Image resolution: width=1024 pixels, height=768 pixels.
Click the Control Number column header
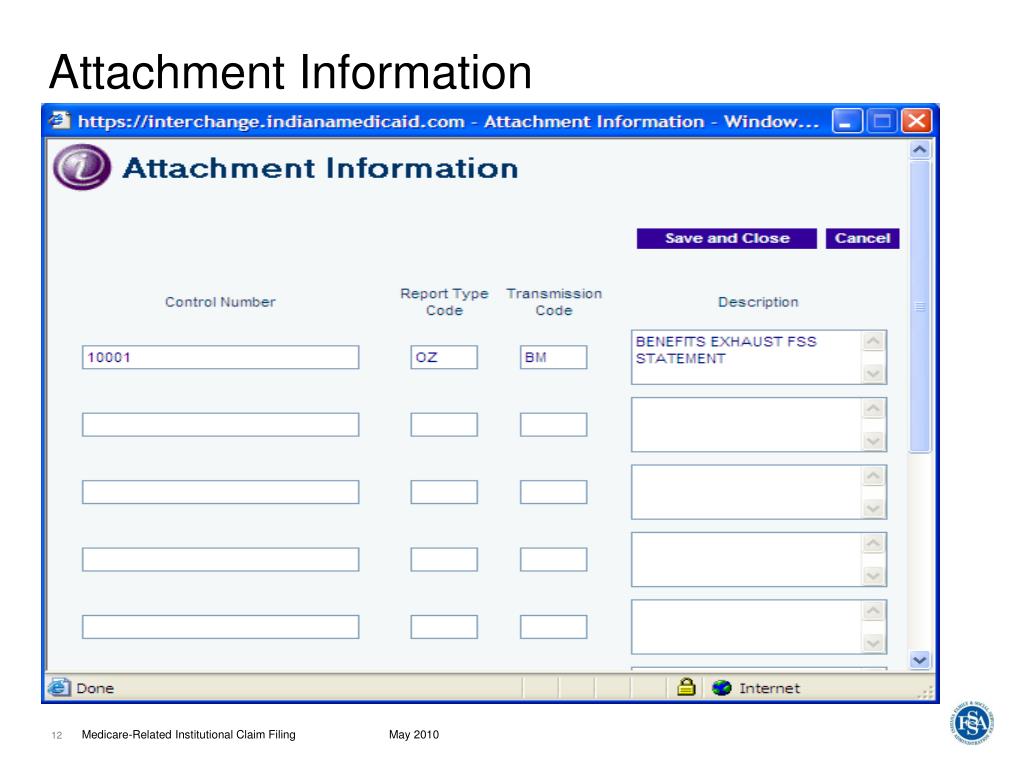click(220, 302)
